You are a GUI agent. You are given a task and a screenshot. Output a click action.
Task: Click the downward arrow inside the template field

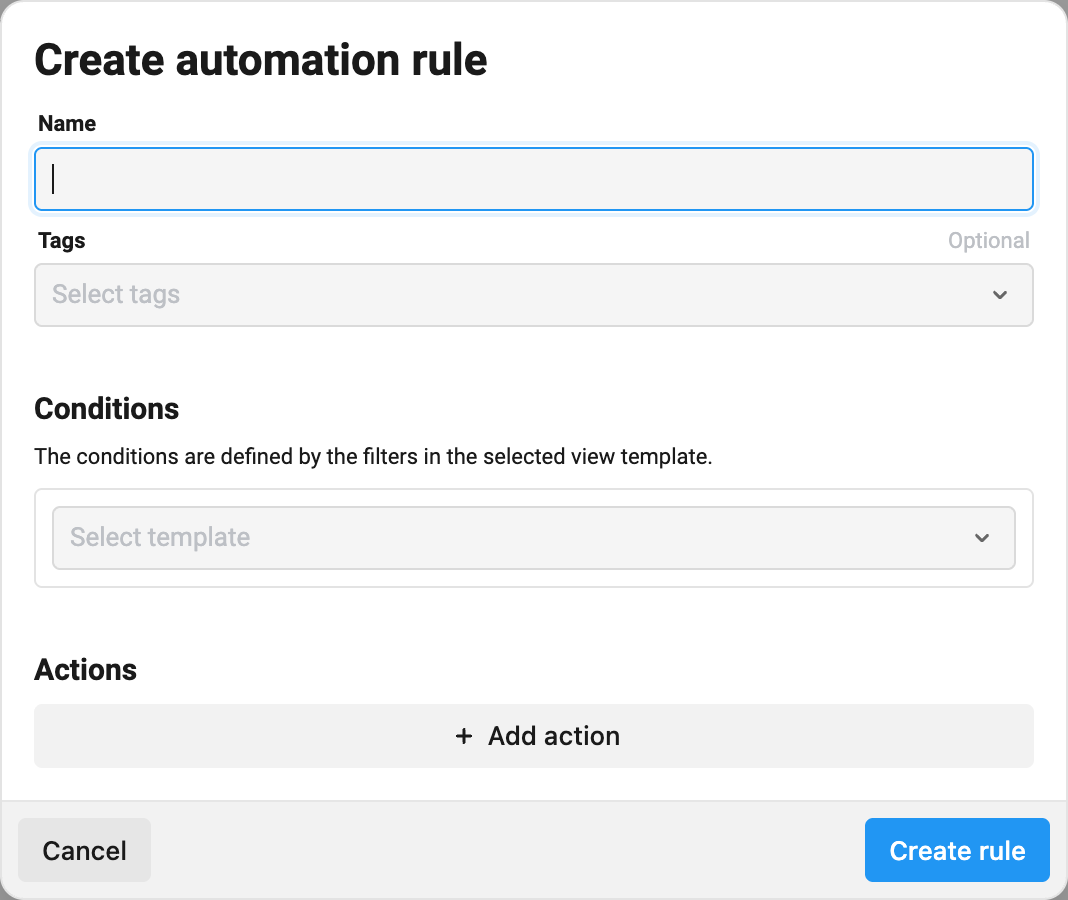point(981,537)
